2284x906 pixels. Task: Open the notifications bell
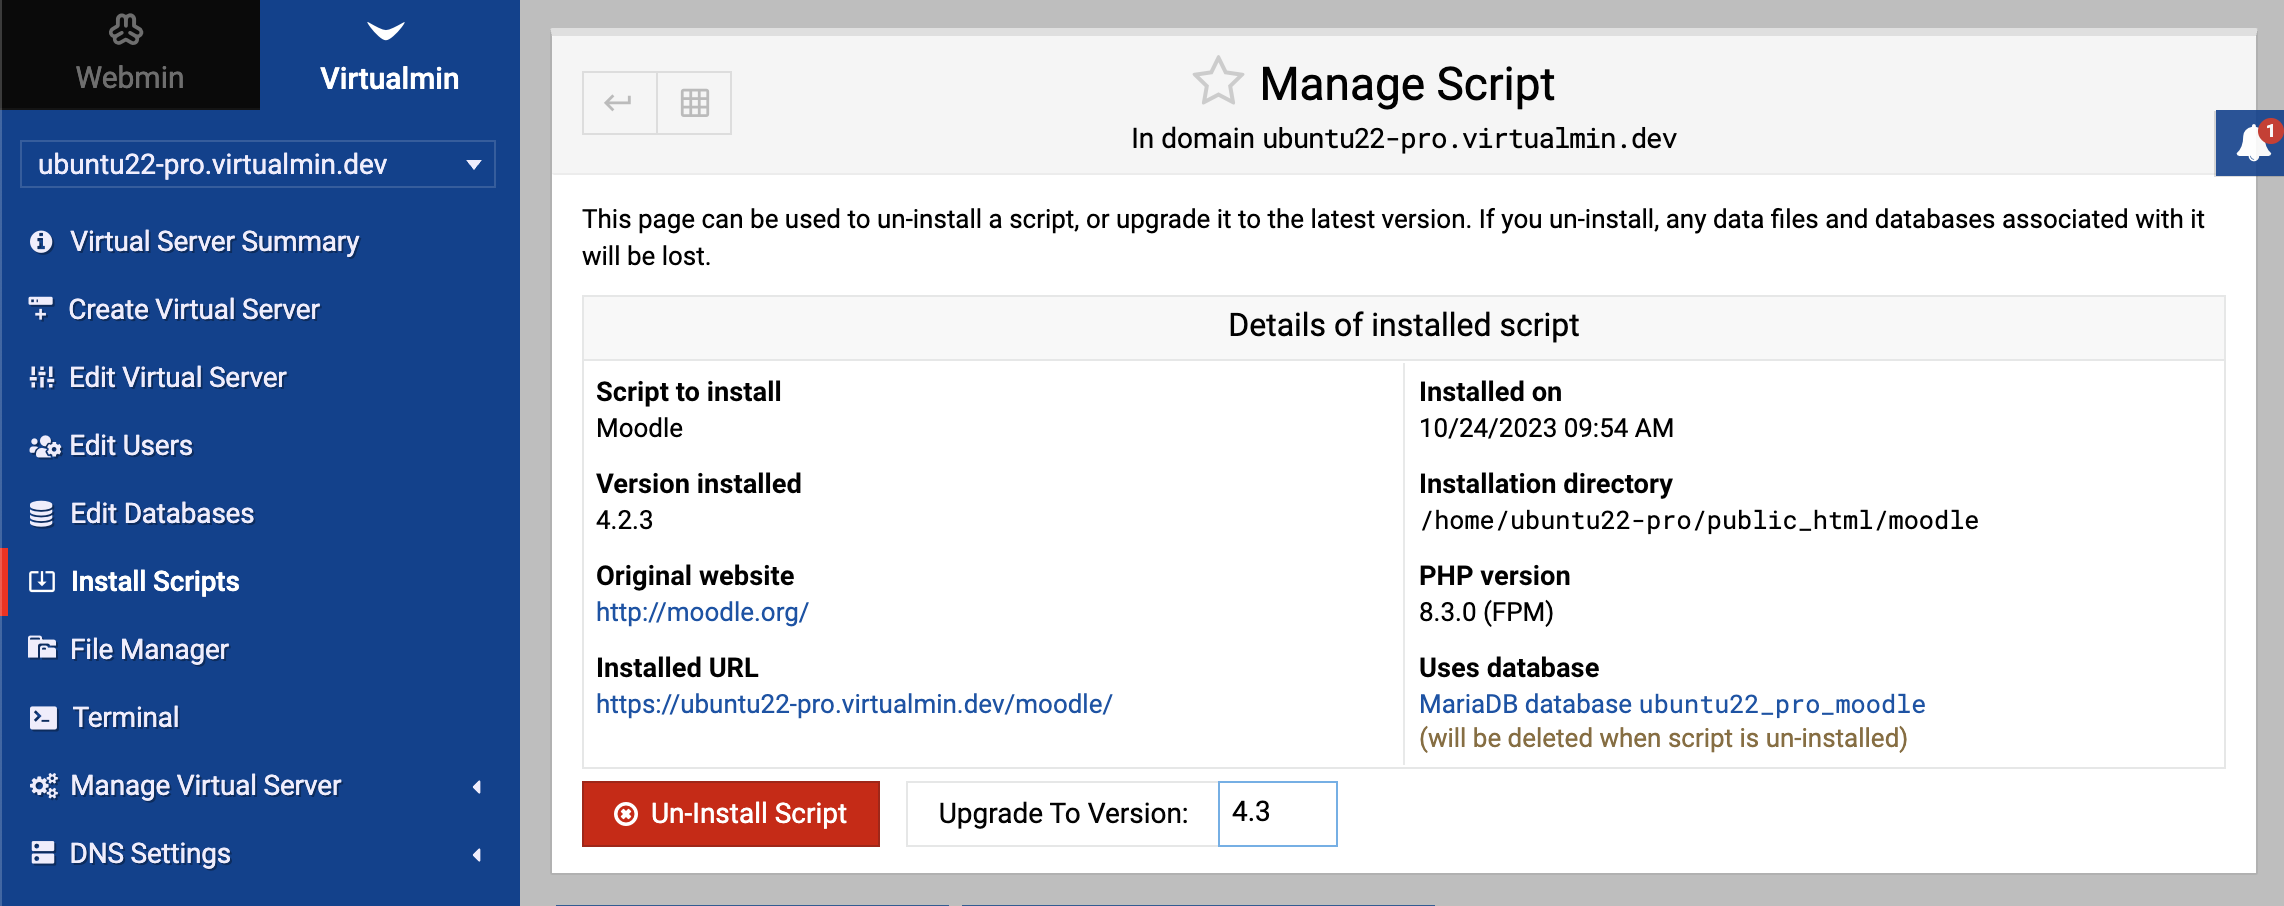(x=2252, y=143)
